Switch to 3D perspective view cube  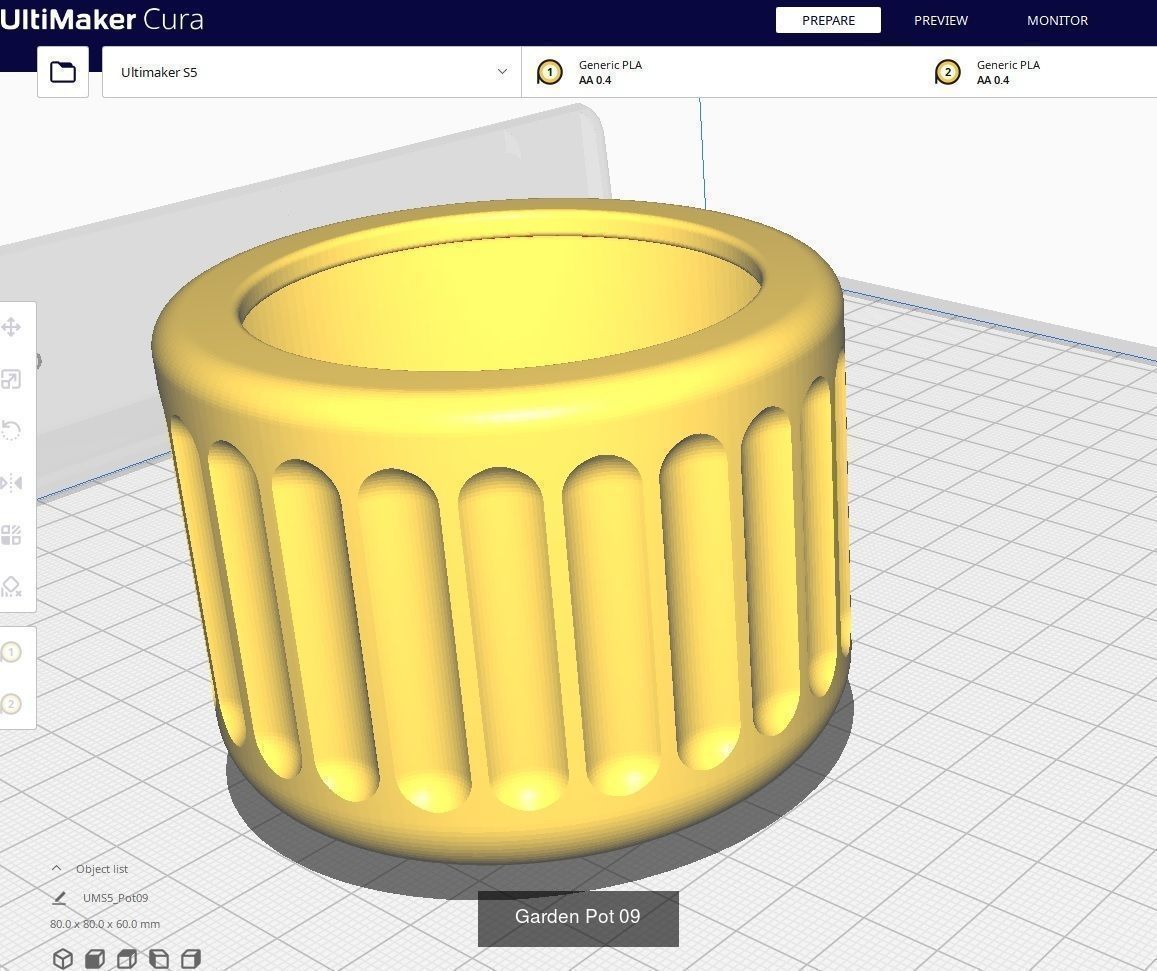[x=63, y=958]
